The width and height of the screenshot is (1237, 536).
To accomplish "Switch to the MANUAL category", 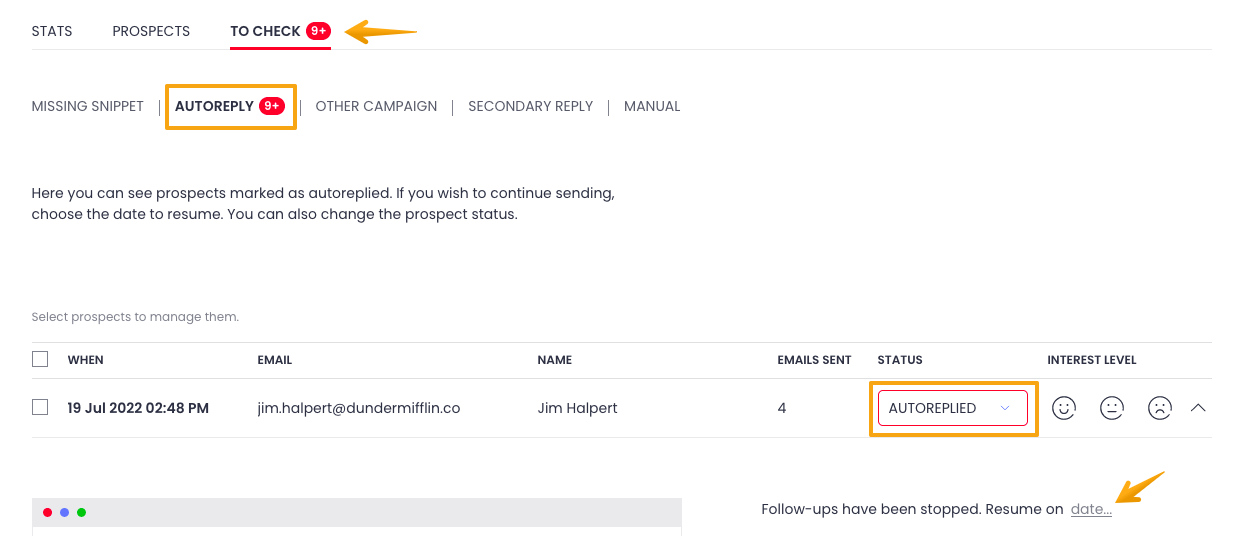I will [652, 106].
